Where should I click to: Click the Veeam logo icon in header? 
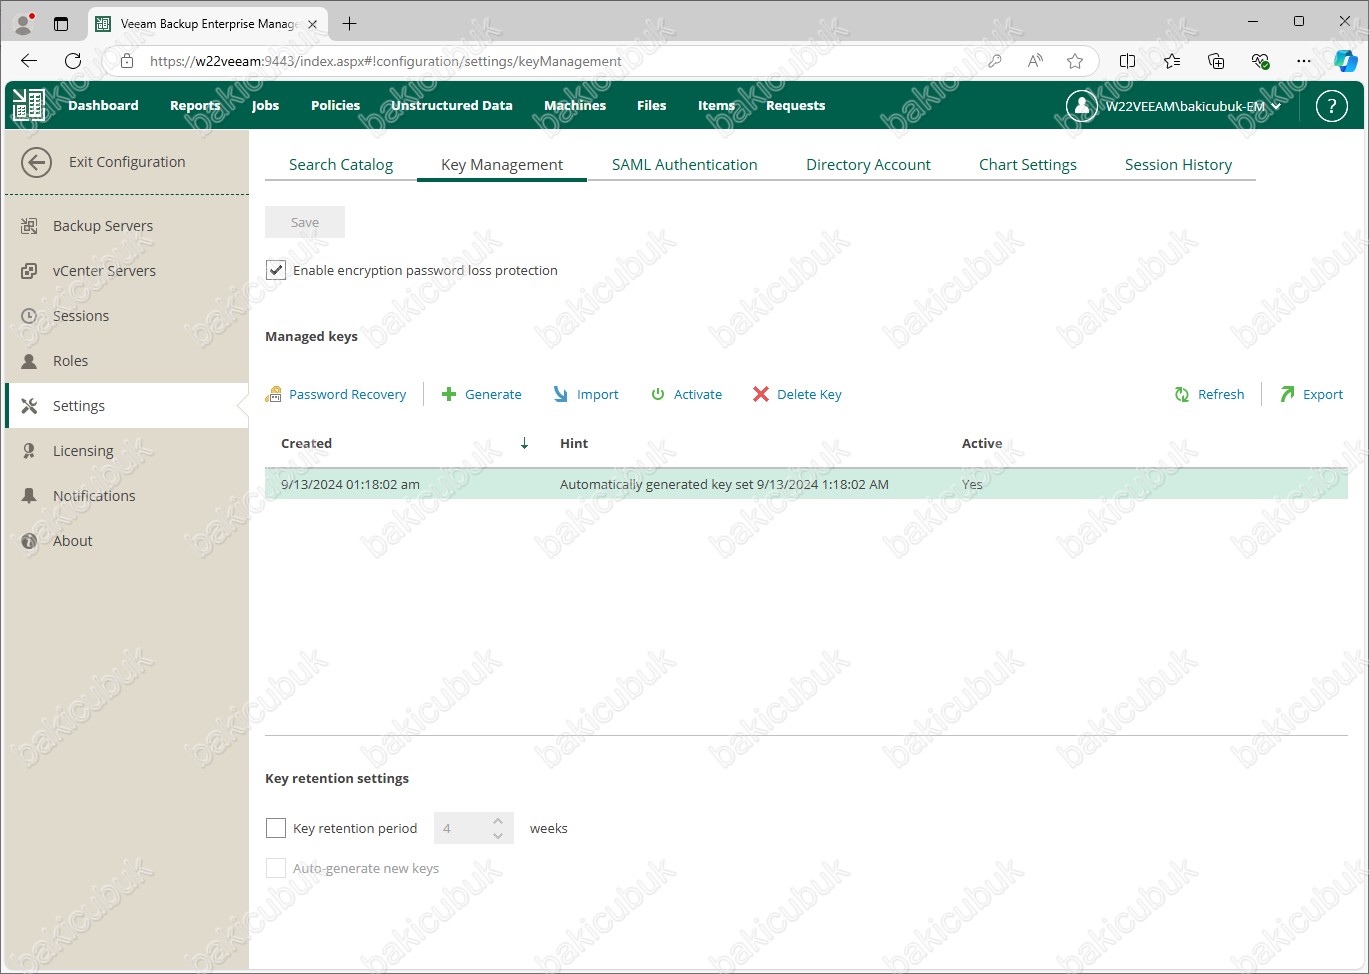[29, 105]
